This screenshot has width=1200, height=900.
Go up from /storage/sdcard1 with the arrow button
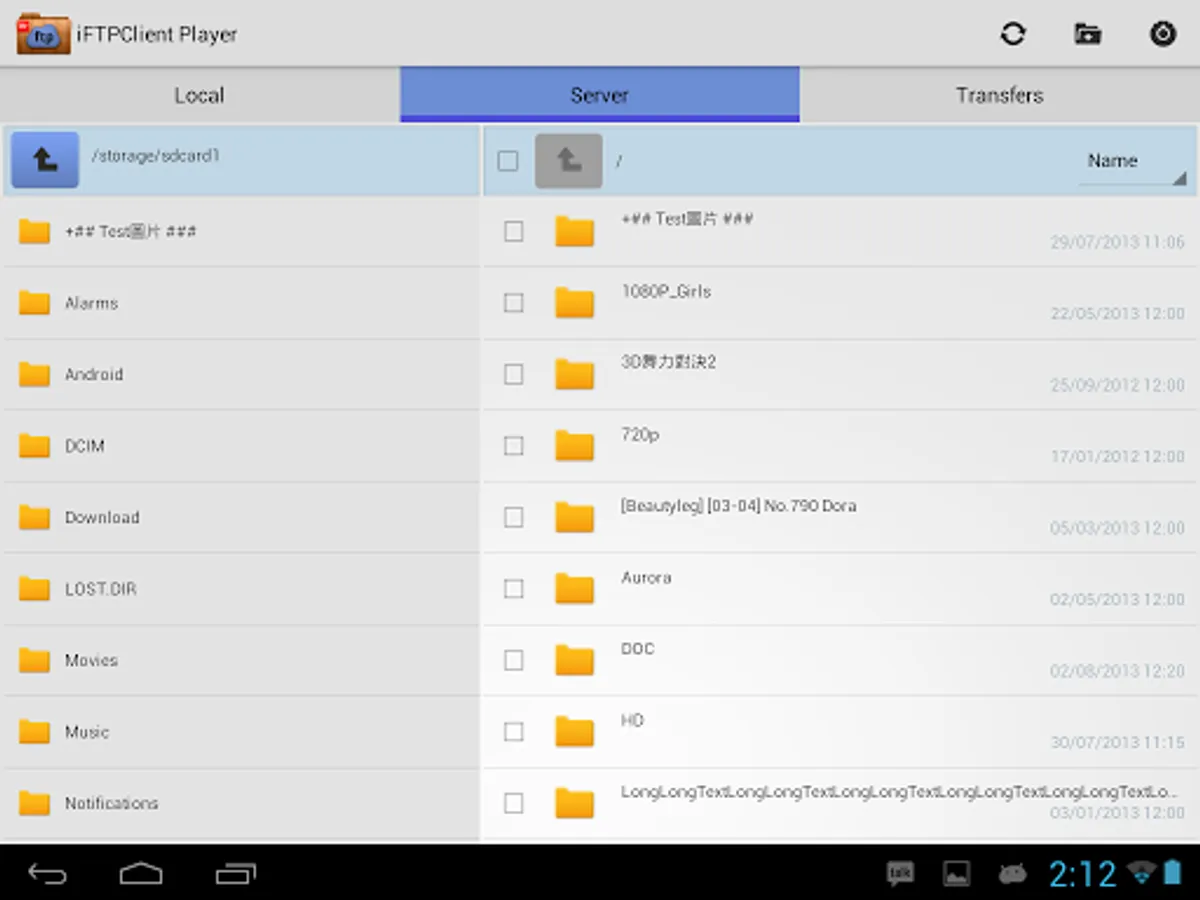(x=45, y=159)
